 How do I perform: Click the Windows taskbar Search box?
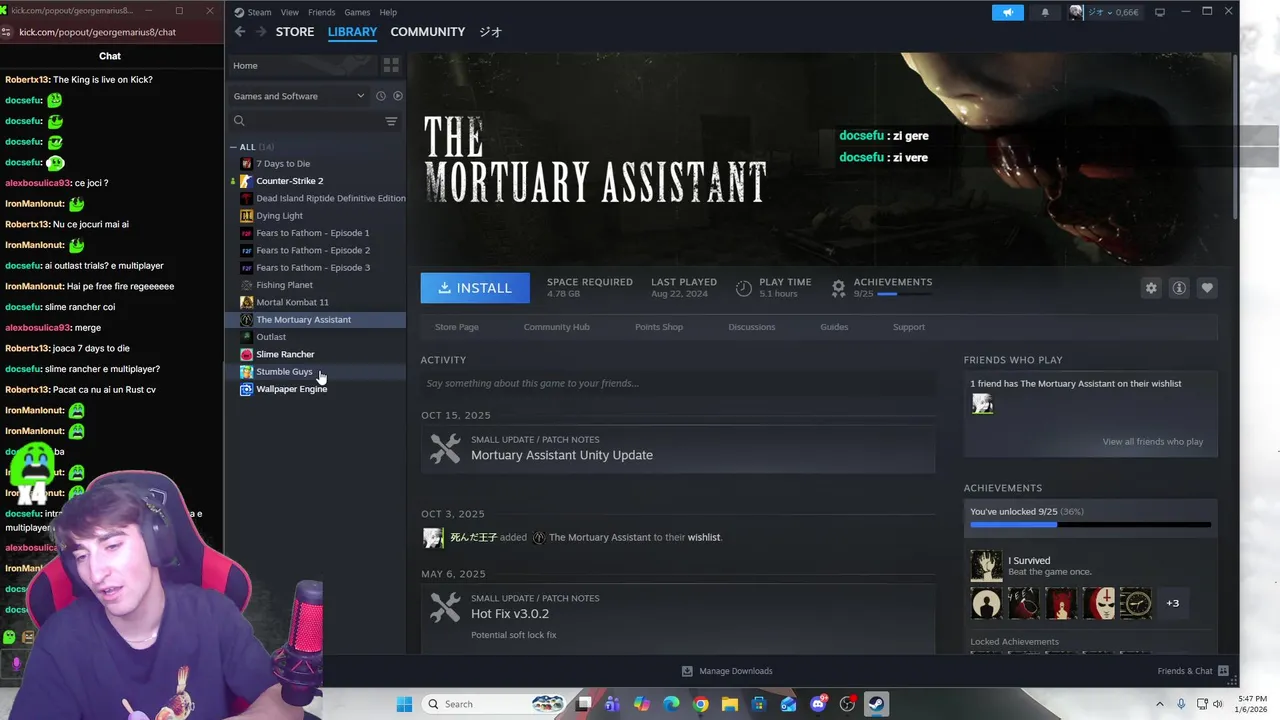tap(494, 704)
